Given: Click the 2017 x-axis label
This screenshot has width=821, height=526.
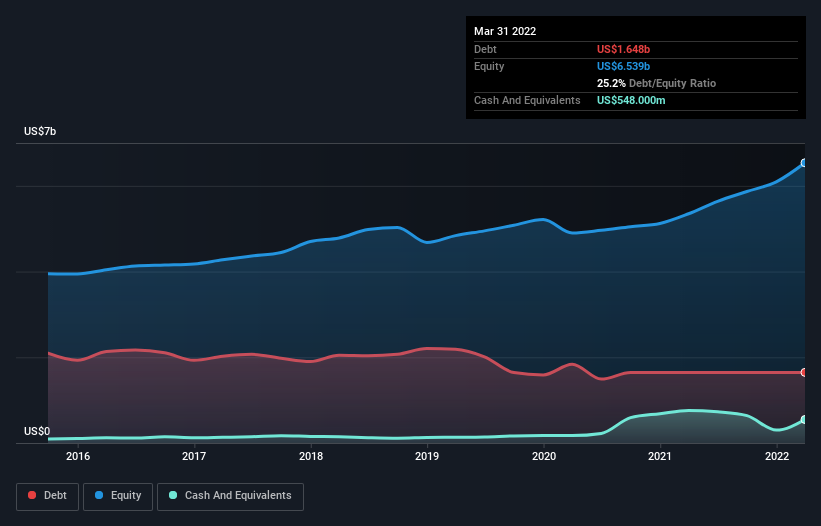Looking at the screenshot, I should [x=194, y=456].
